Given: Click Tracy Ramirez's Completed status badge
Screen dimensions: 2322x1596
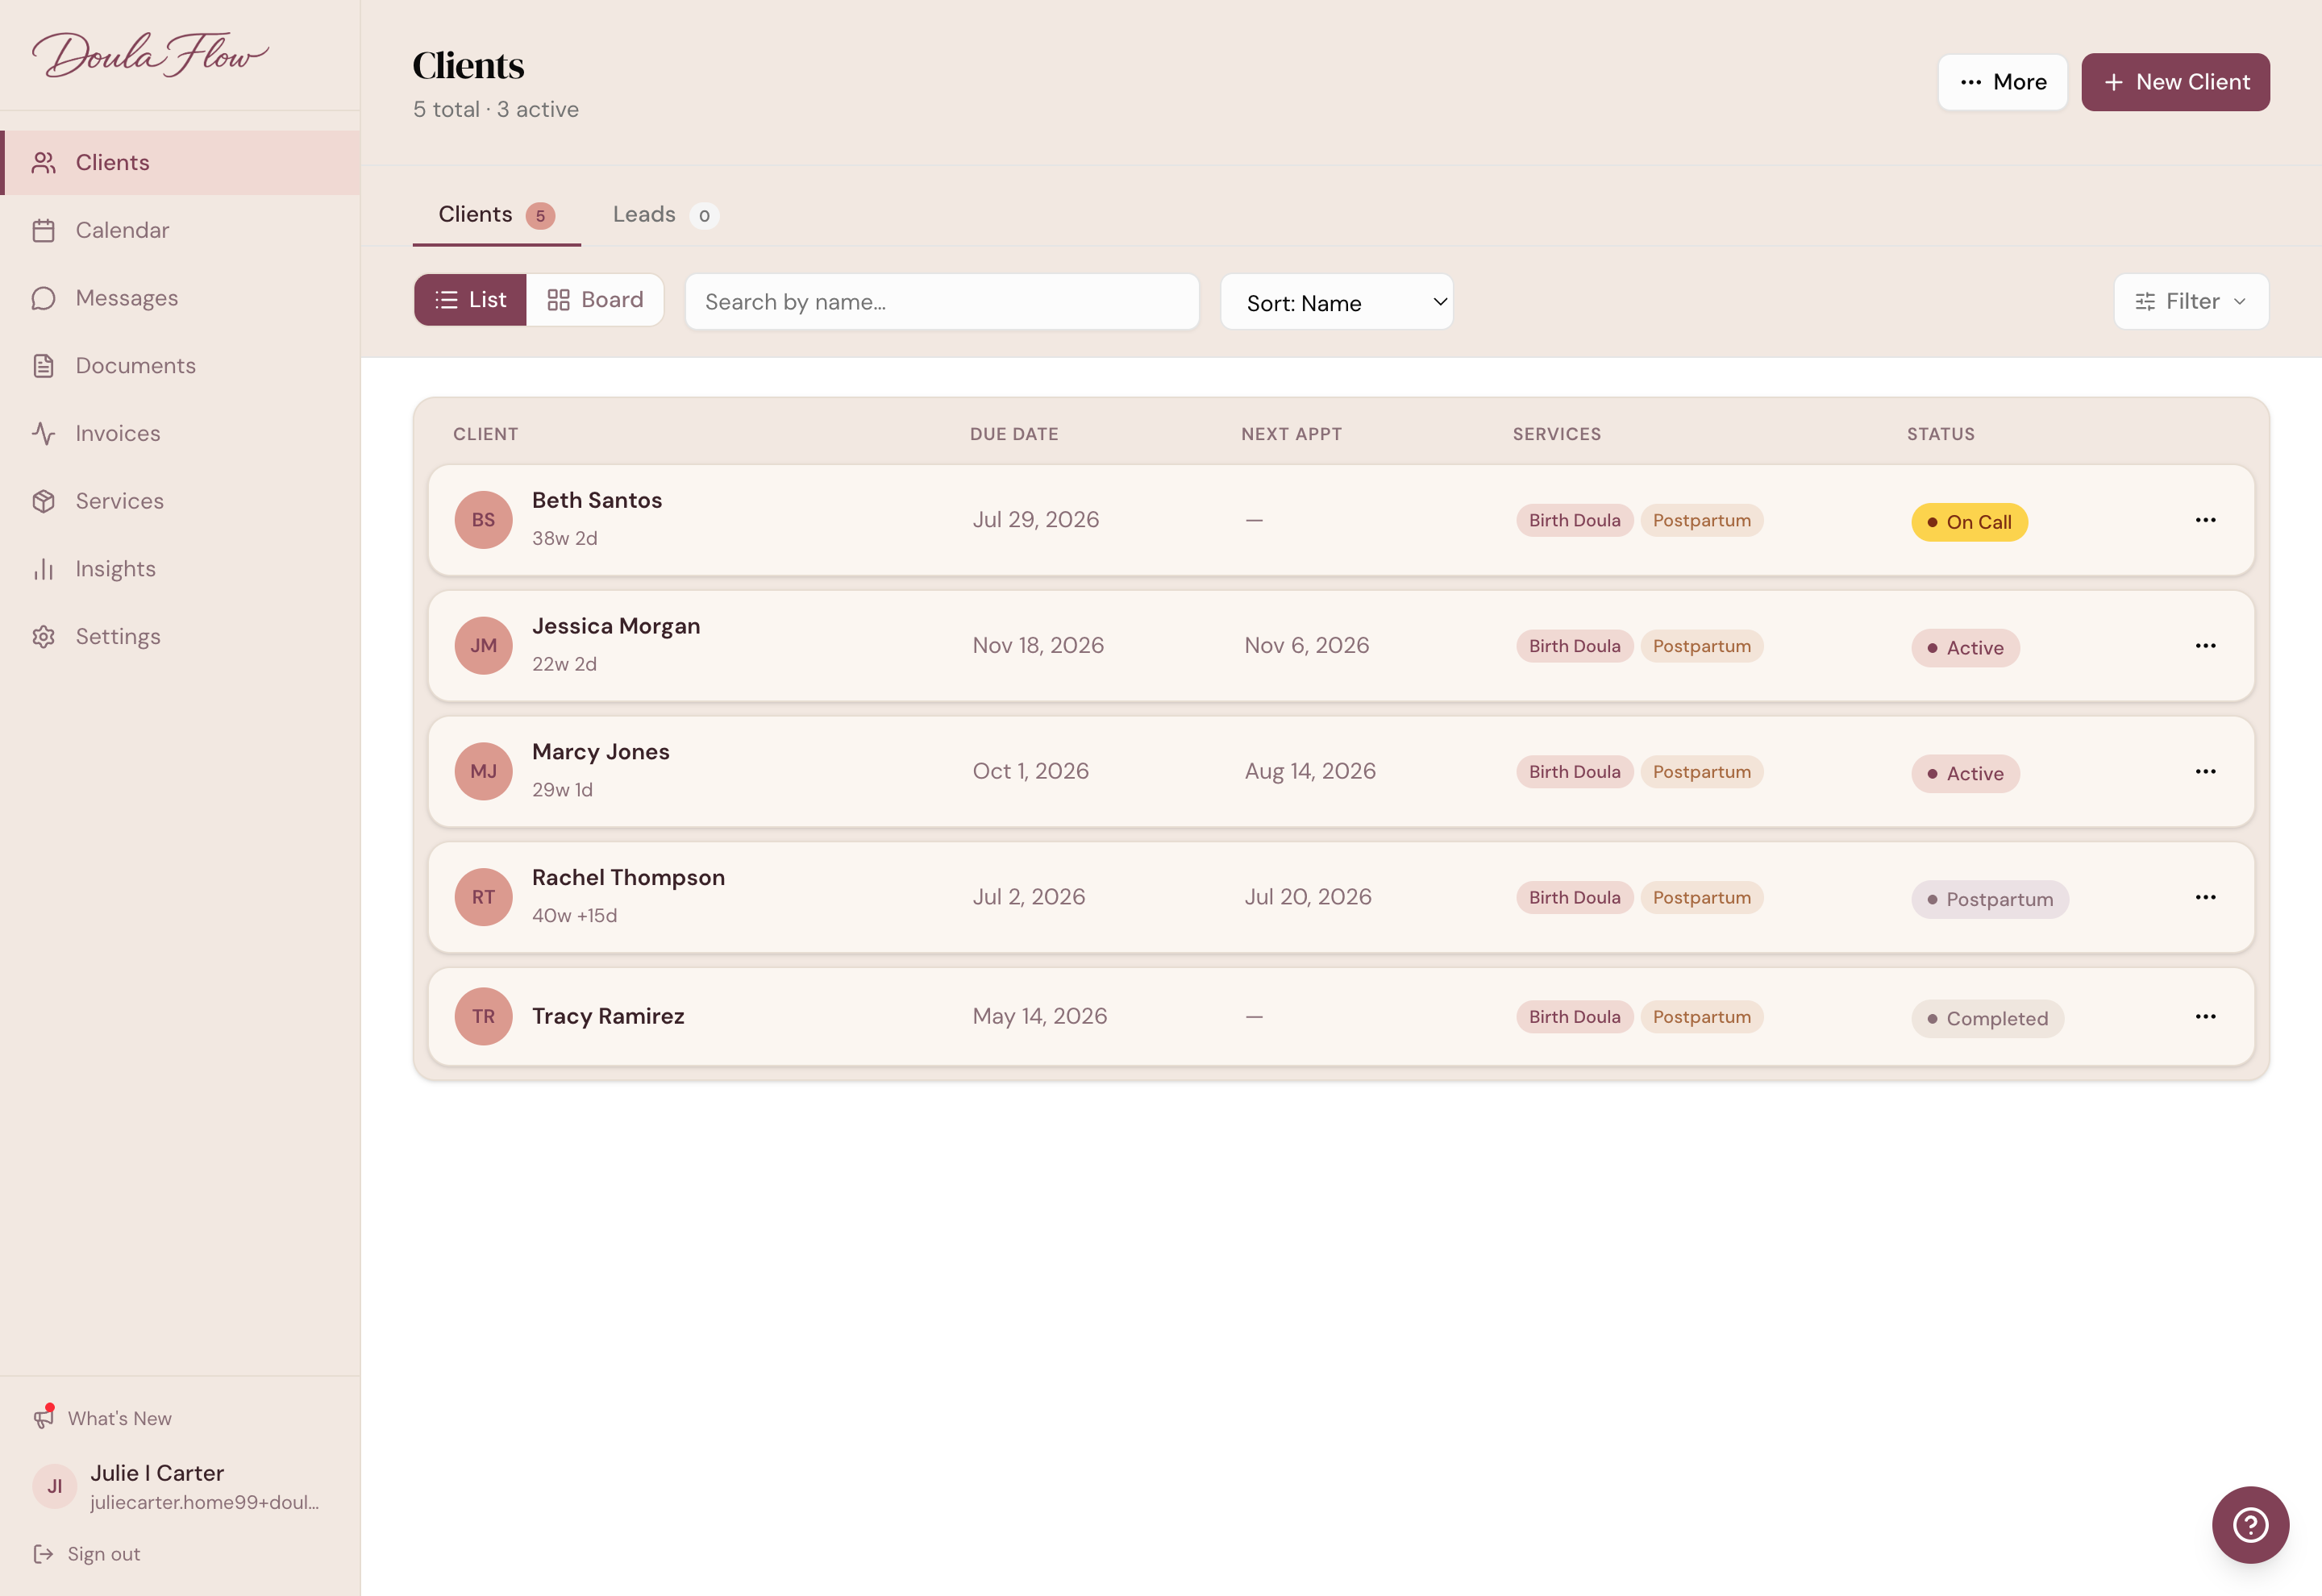Looking at the screenshot, I should (x=1987, y=1018).
